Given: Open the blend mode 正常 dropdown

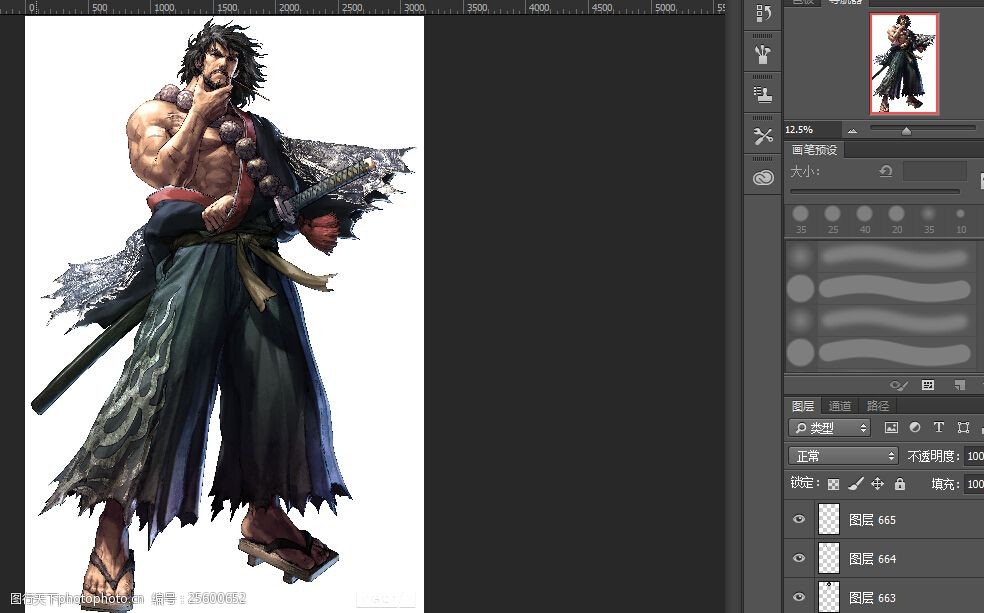Looking at the screenshot, I should pos(844,456).
